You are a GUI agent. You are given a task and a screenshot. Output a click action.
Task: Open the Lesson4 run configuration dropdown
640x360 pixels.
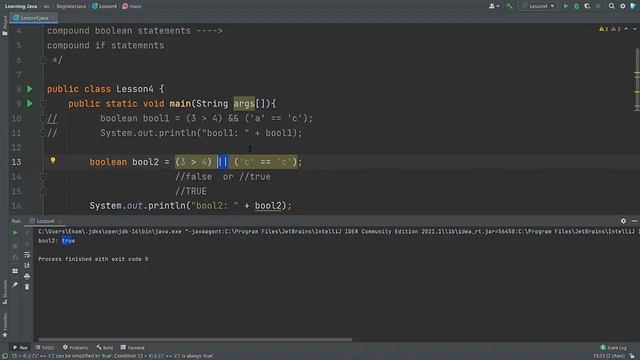coord(538,6)
